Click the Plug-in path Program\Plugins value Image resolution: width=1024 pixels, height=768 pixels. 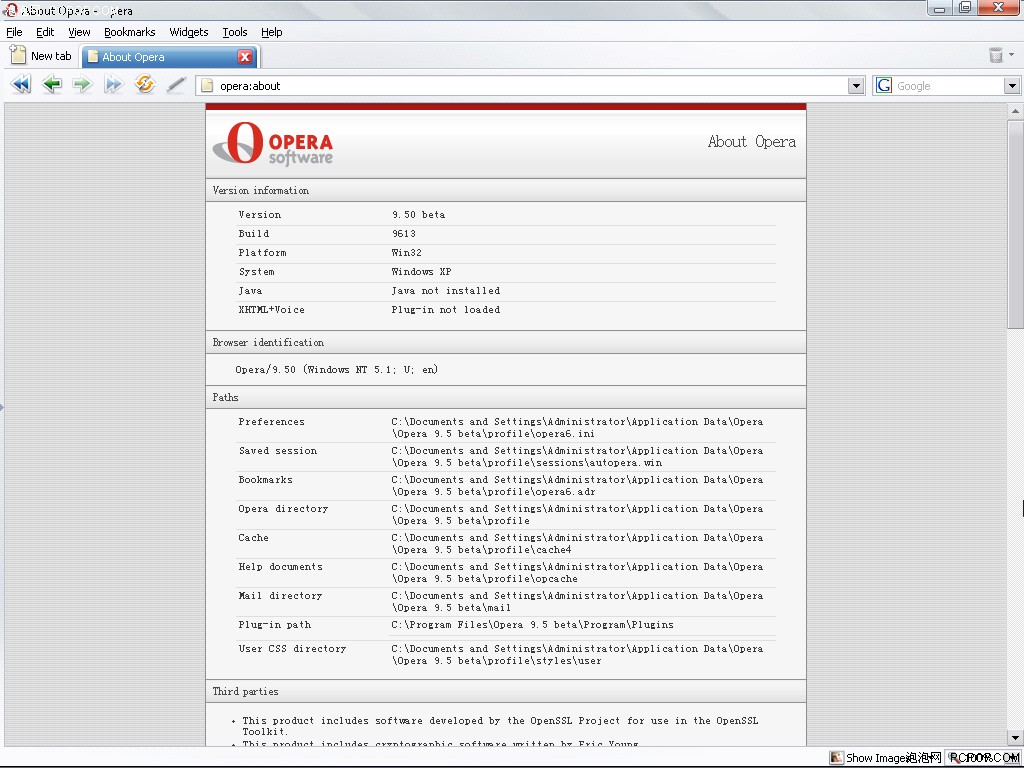pos(532,624)
